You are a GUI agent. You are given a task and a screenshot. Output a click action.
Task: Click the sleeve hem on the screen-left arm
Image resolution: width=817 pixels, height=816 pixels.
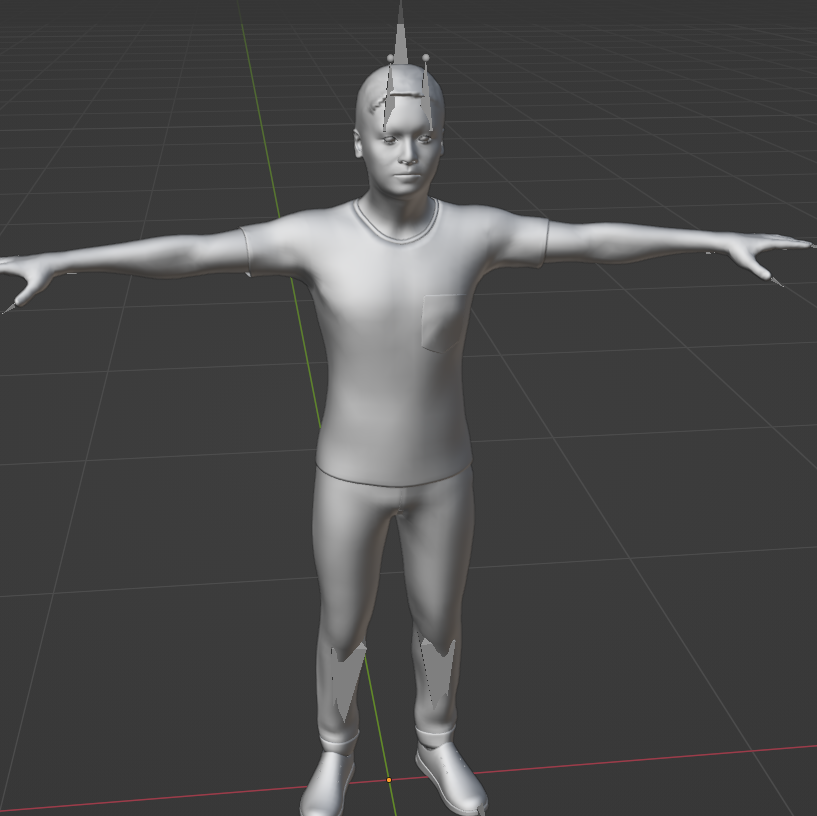coord(246,250)
